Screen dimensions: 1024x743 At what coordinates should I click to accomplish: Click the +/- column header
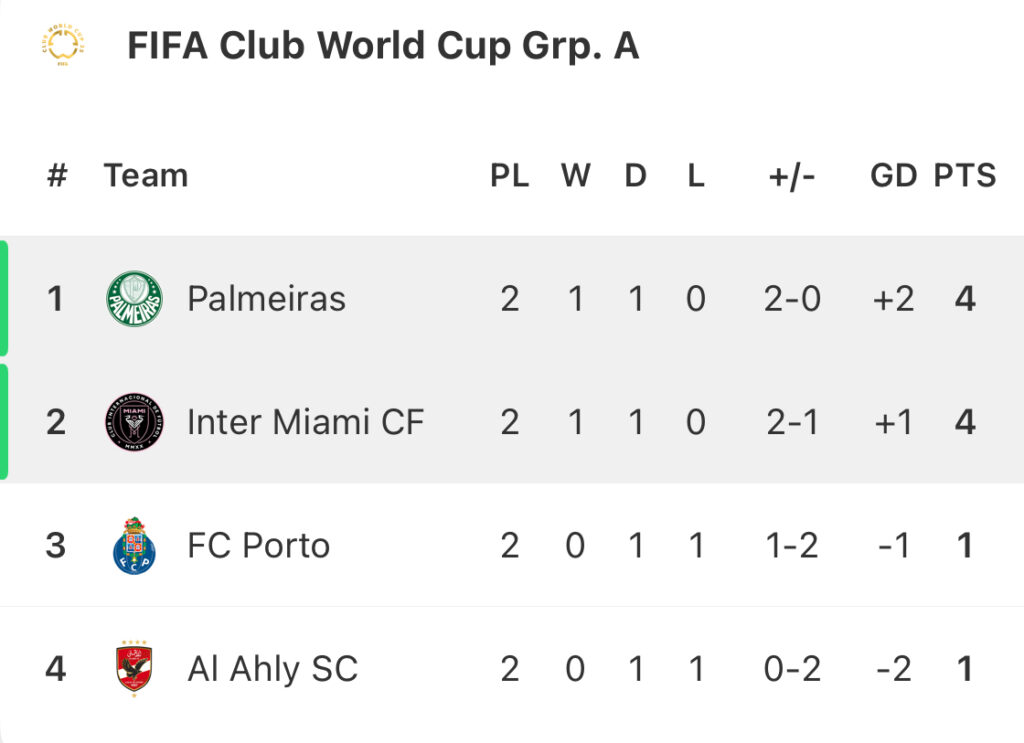[792, 176]
